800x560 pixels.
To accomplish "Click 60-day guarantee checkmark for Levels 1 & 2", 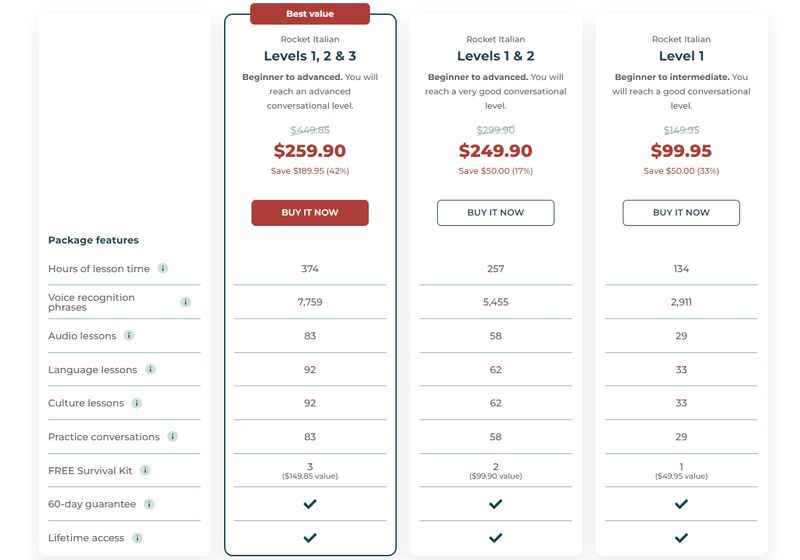I will (x=495, y=504).
